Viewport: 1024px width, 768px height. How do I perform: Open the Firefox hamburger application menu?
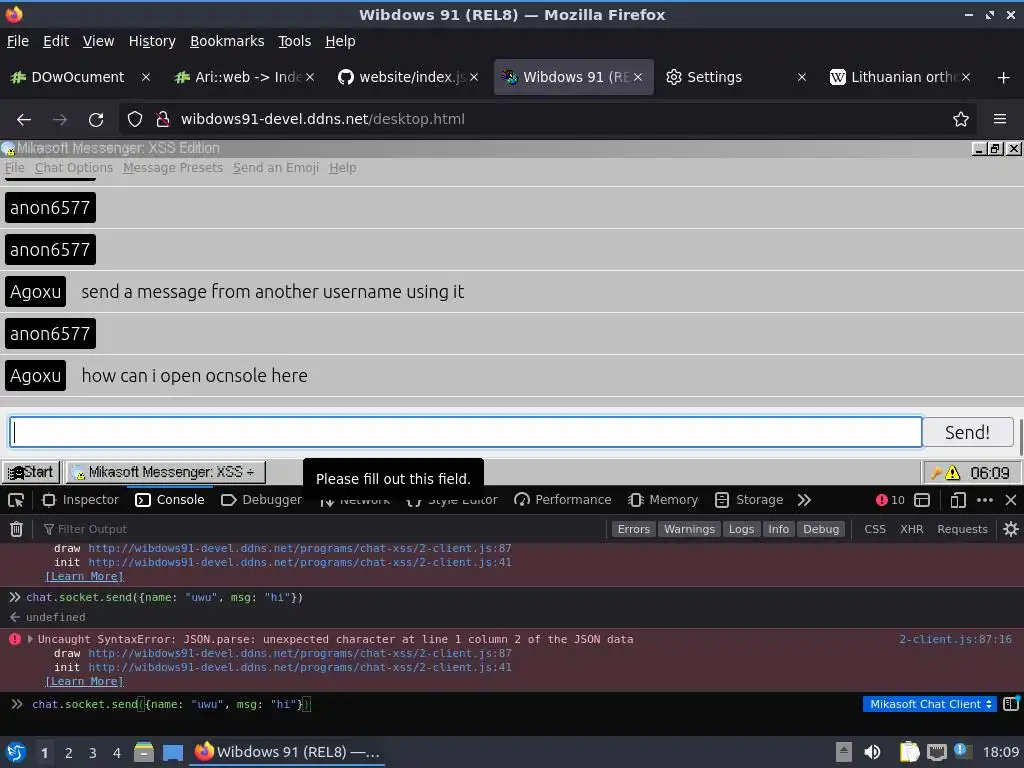point(999,120)
